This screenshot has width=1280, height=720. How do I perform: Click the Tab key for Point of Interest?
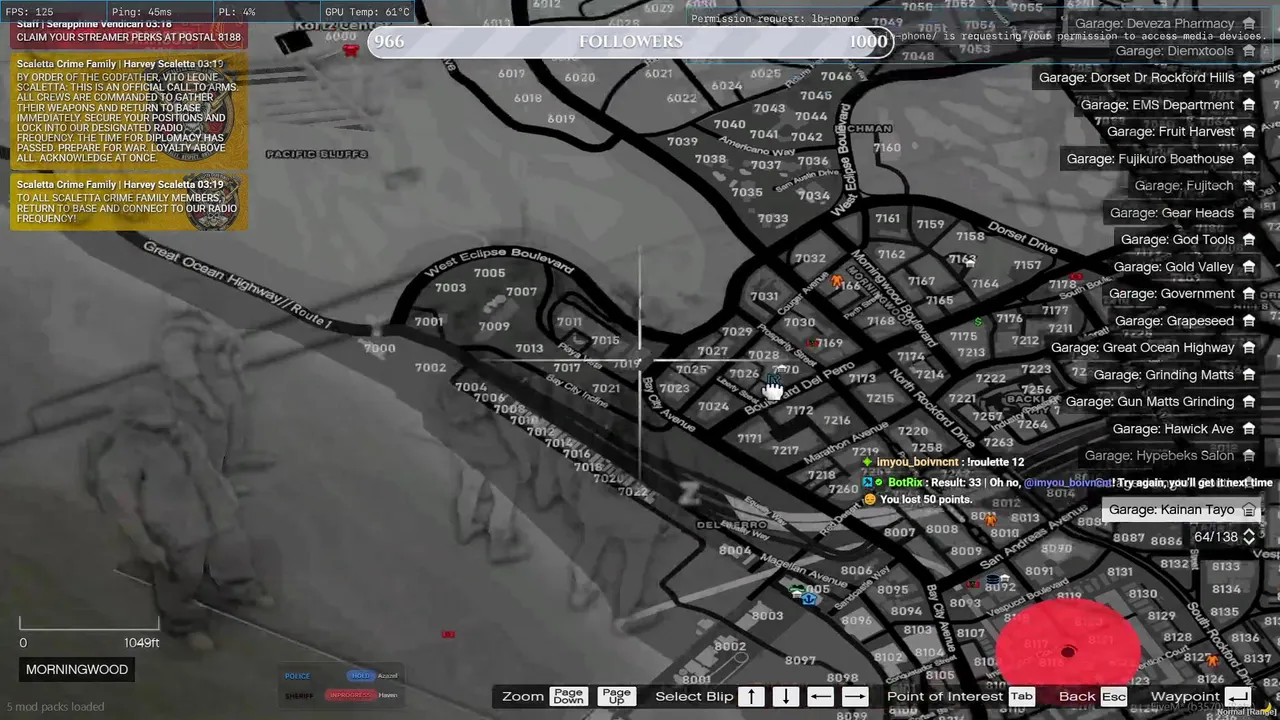click(1021, 696)
